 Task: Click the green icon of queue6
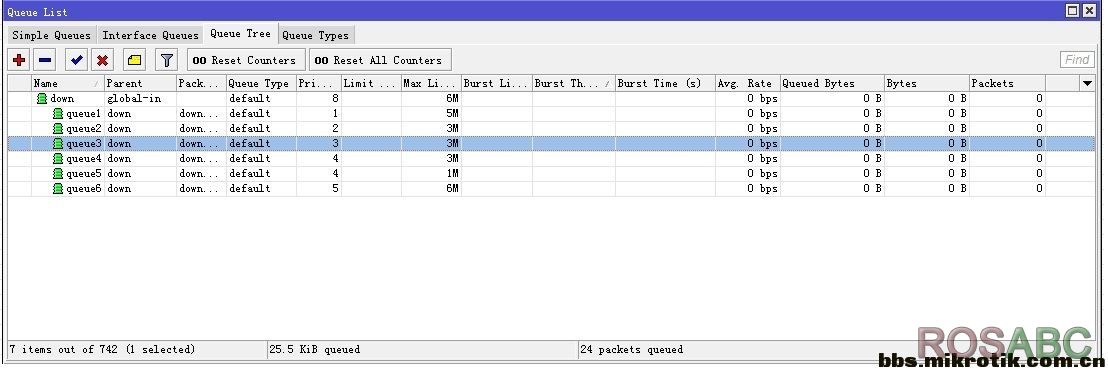point(59,189)
